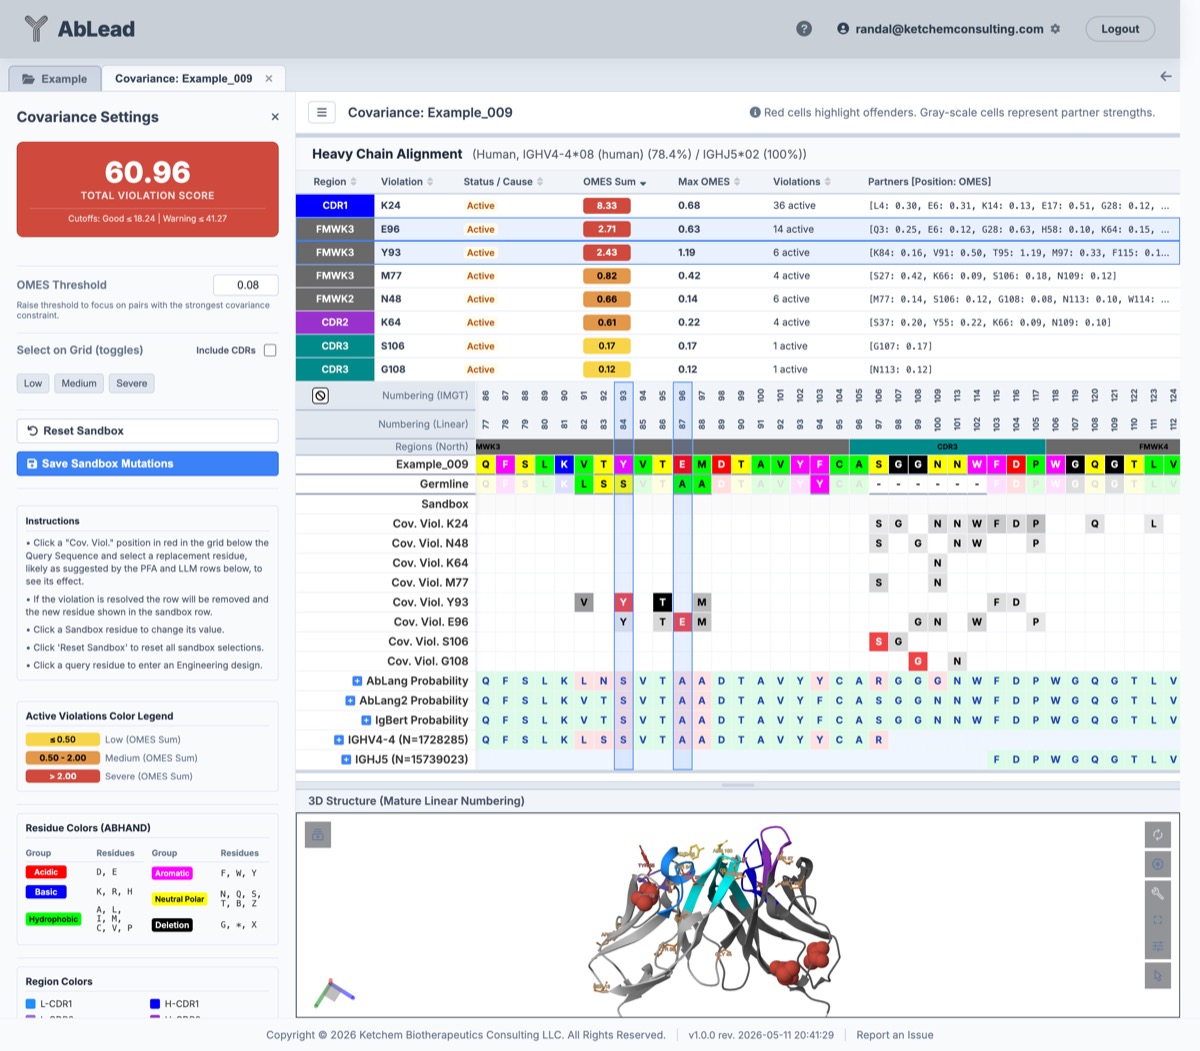Click black T cell in Cov. Viol. Y93 row
This screenshot has height=1051, width=1200.
662,602
